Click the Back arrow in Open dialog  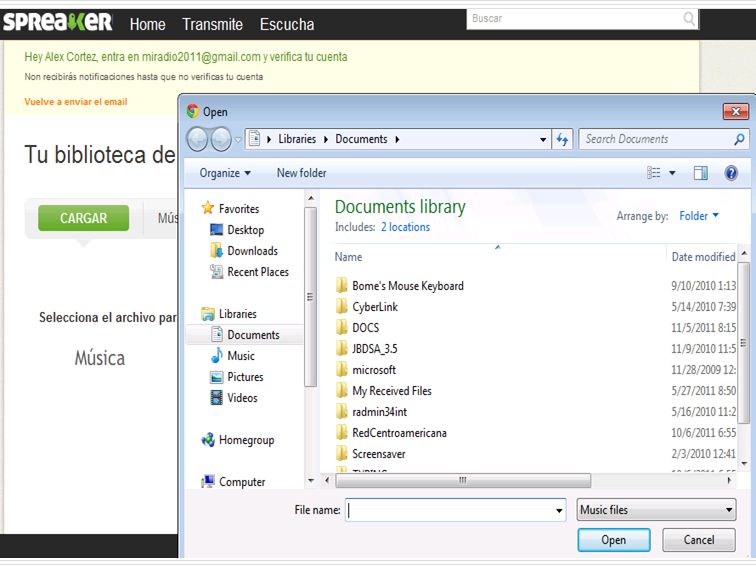point(197,139)
